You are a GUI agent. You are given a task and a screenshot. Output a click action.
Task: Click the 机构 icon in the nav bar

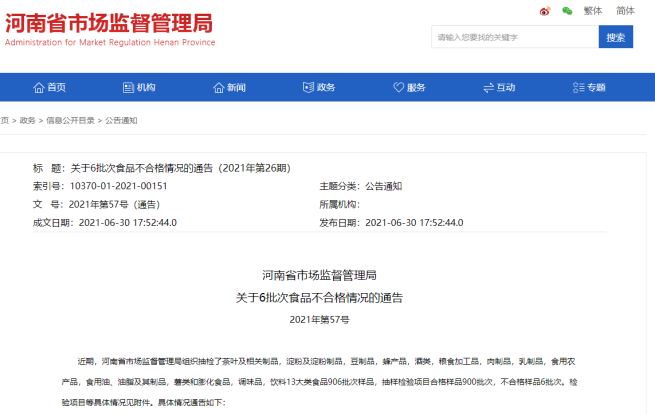point(128,88)
